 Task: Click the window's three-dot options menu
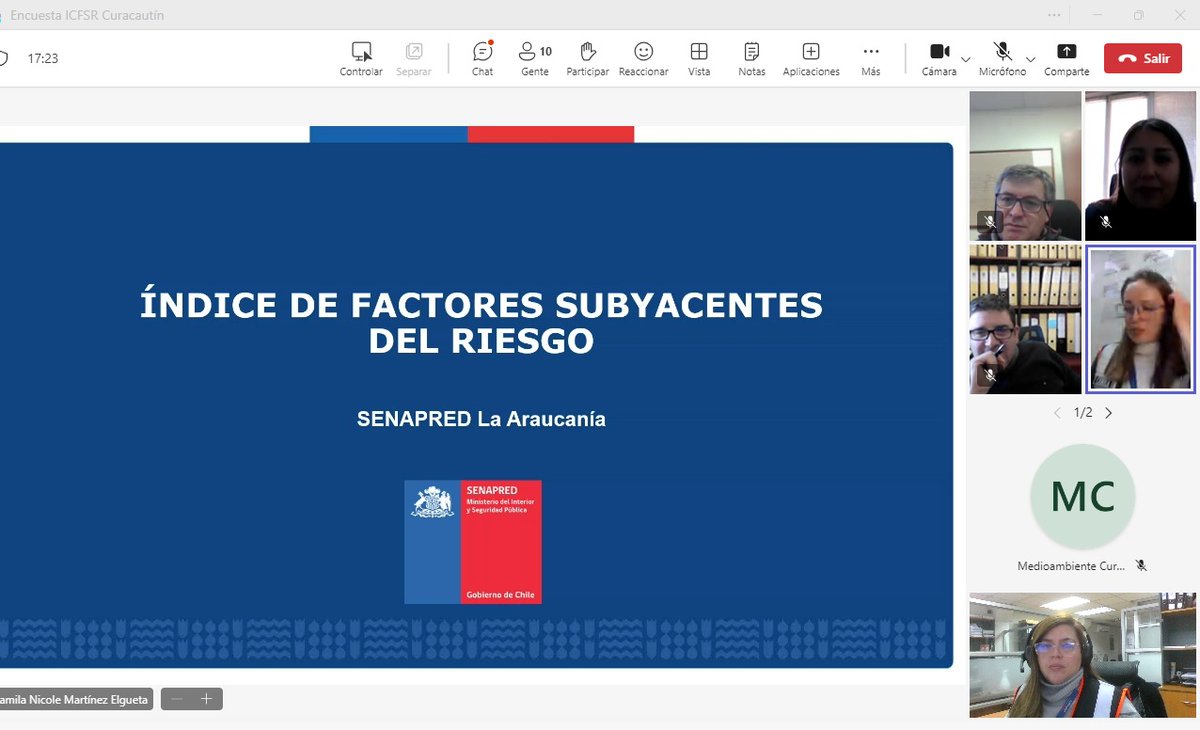click(x=1055, y=15)
